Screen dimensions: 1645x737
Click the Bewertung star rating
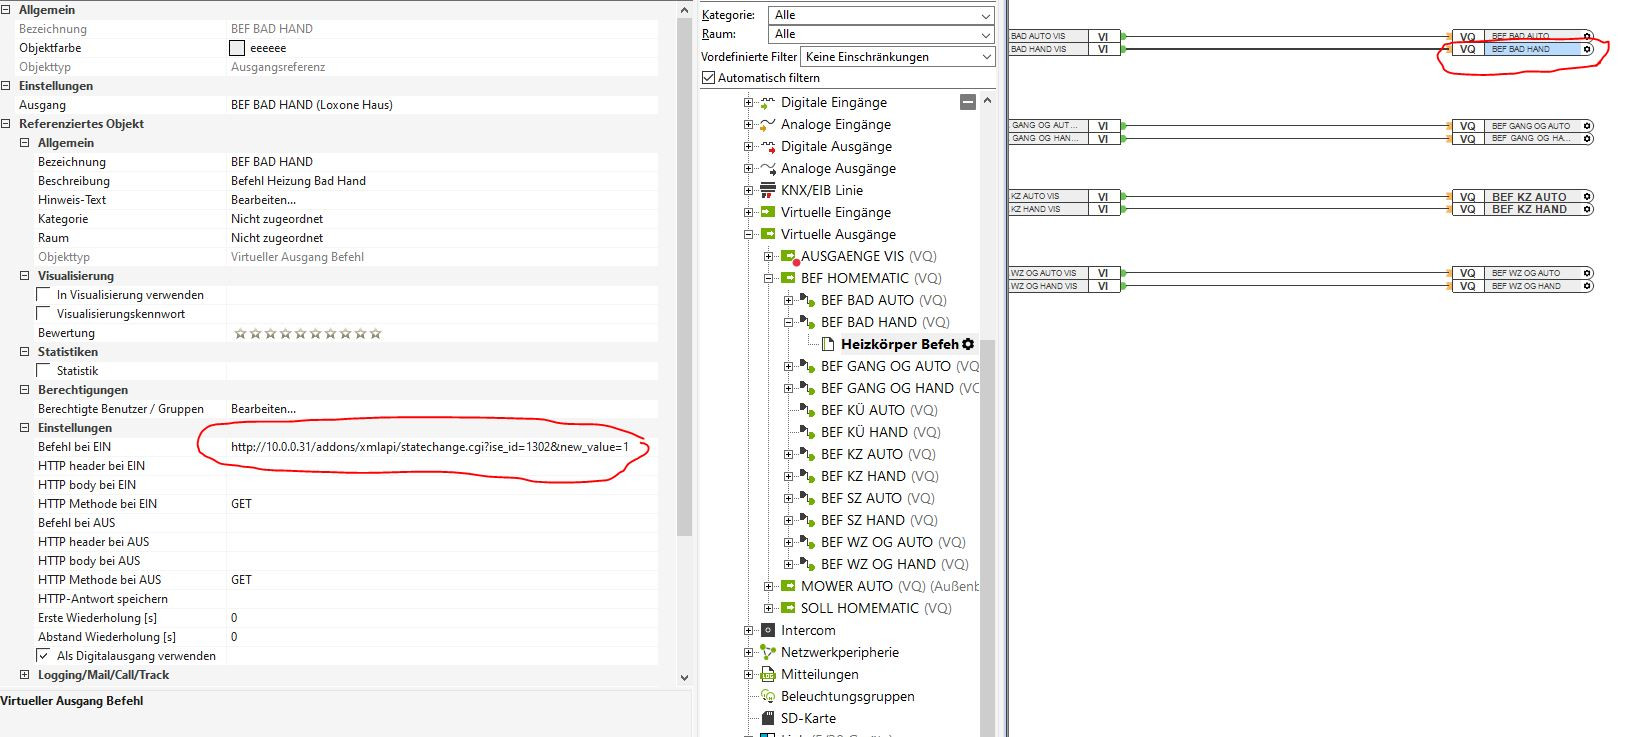(x=307, y=333)
